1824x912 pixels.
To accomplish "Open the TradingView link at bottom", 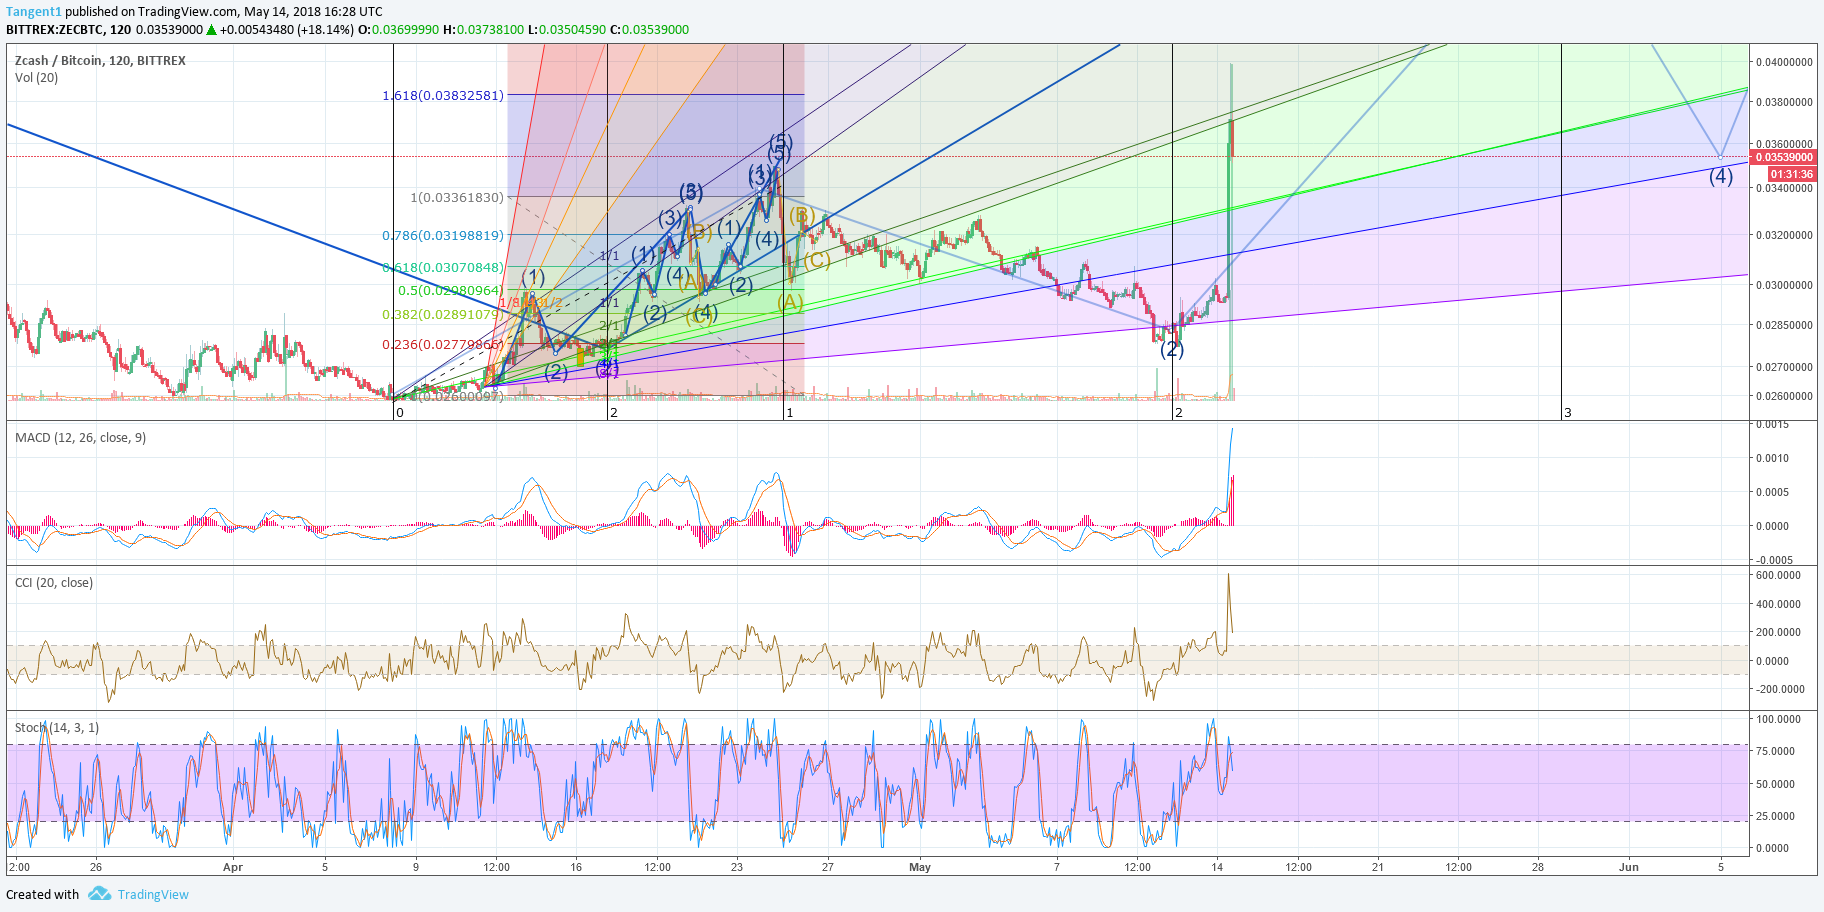I will click(x=153, y=894).
